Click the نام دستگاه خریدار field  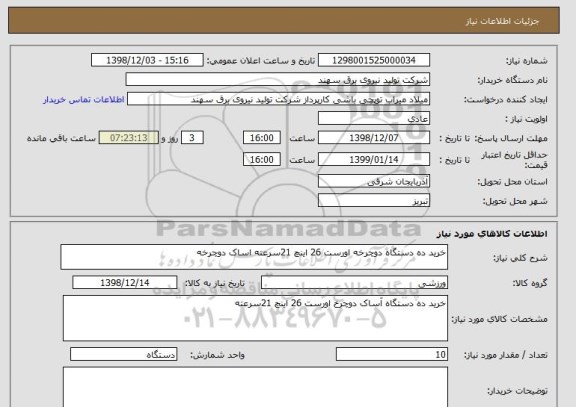[x=278, y=79]
